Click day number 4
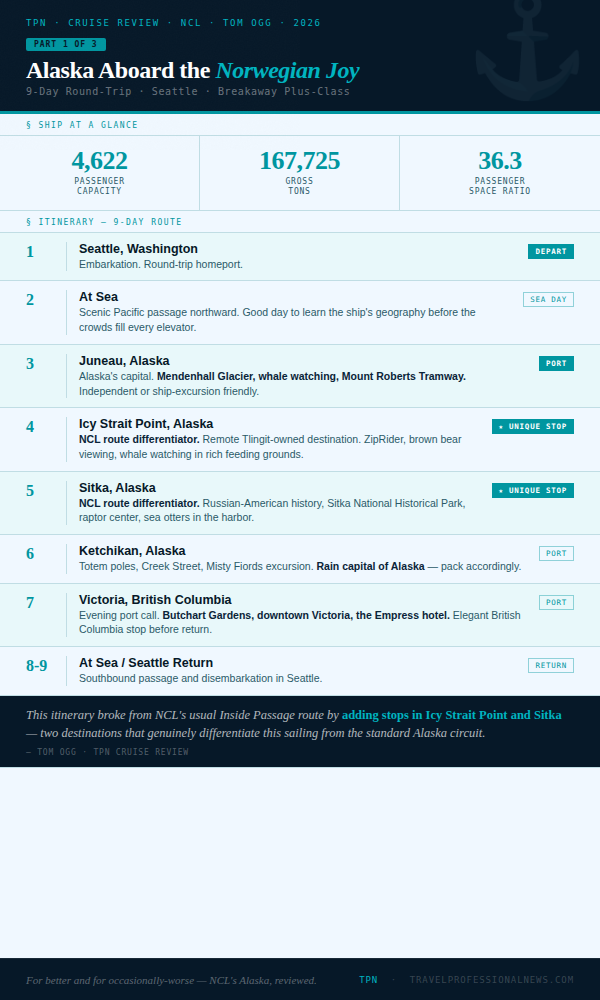The width and height of the screenshot is (600, 1000). click(30, 427)
